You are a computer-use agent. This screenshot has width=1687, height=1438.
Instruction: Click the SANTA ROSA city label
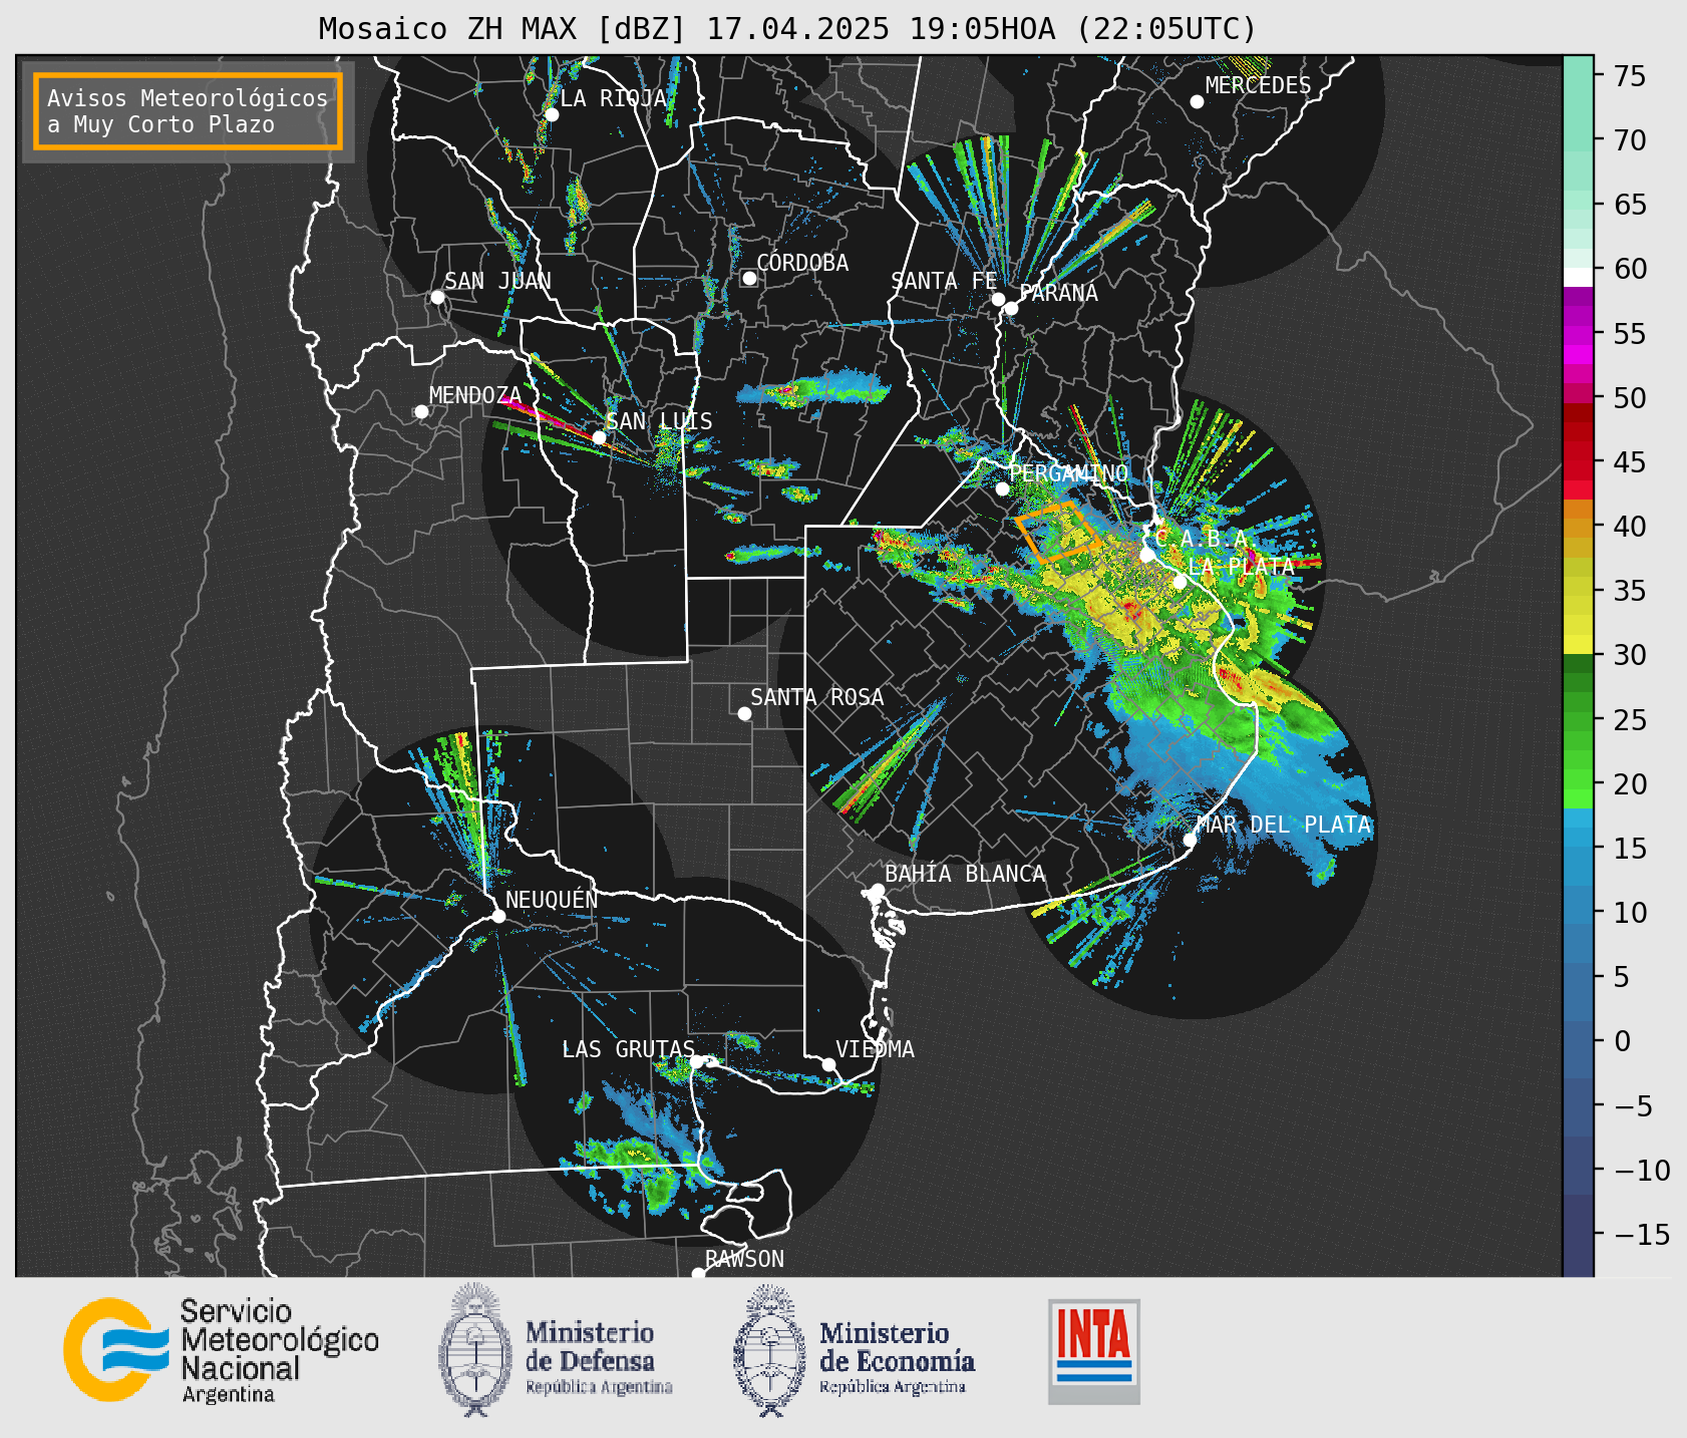pyautogui.click(x=817, y=697)
